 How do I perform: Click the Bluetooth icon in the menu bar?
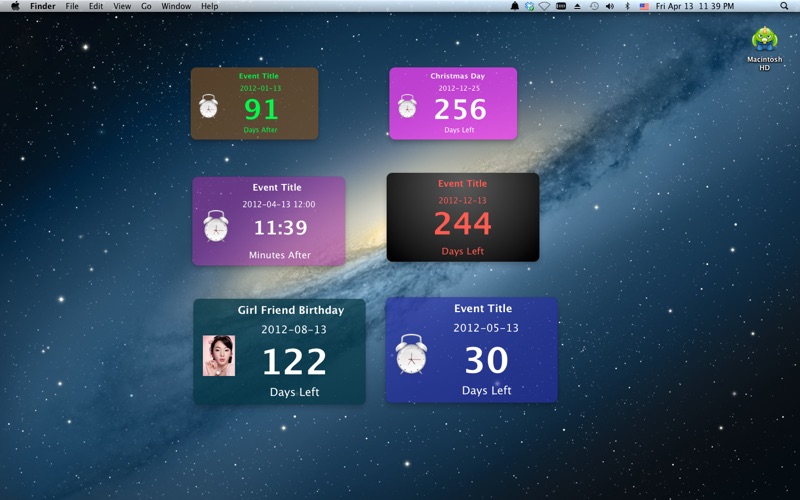pyautogui.click(x=627, y=6)
